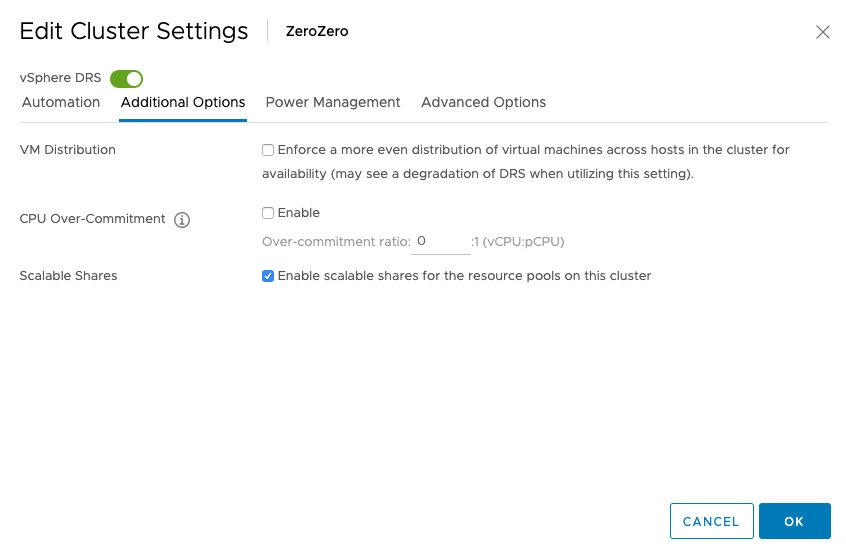Click the Over-commitment ratio label text
Screen dimensions: 846x549
point(336,242)
